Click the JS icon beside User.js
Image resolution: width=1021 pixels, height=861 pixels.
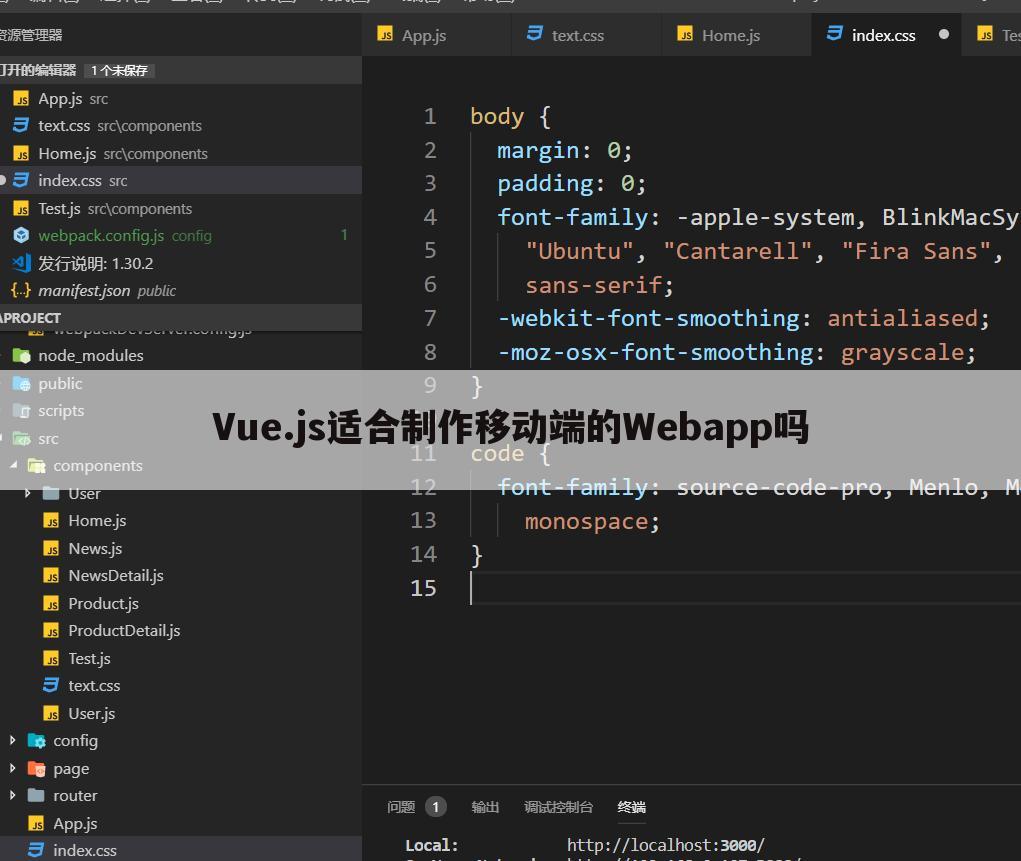51,714
